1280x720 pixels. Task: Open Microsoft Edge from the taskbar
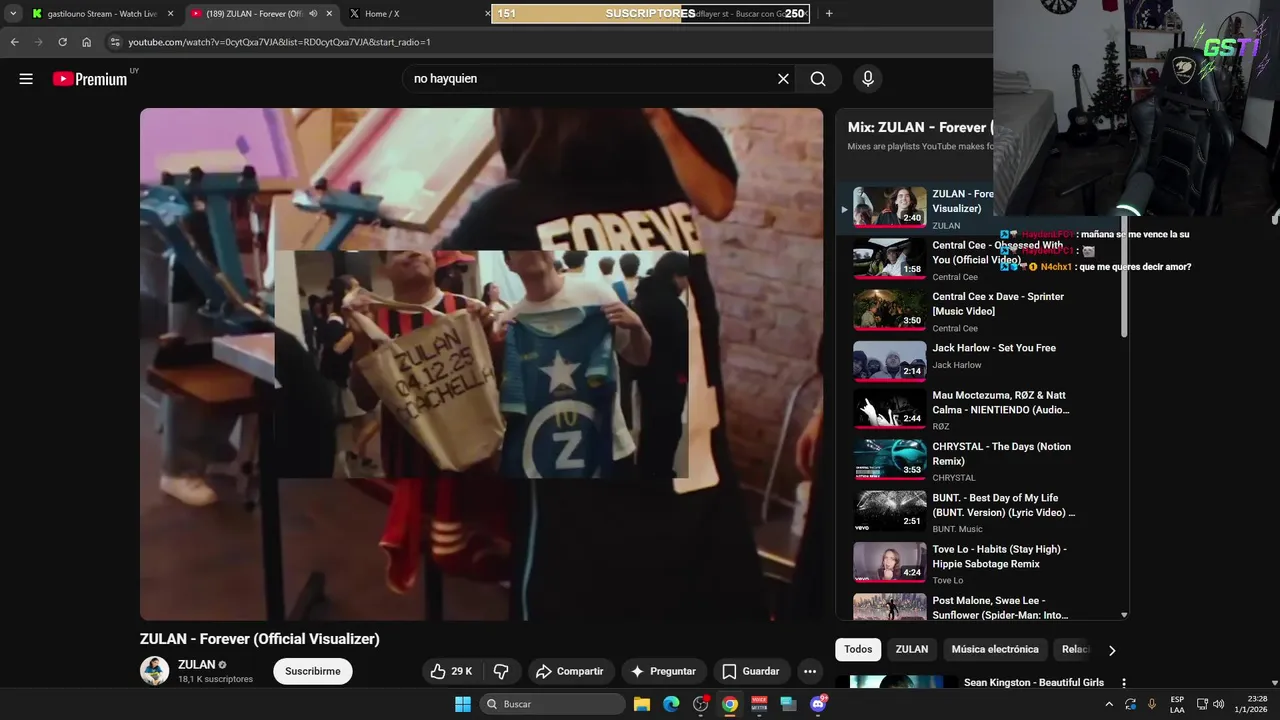tap(671, 704)
